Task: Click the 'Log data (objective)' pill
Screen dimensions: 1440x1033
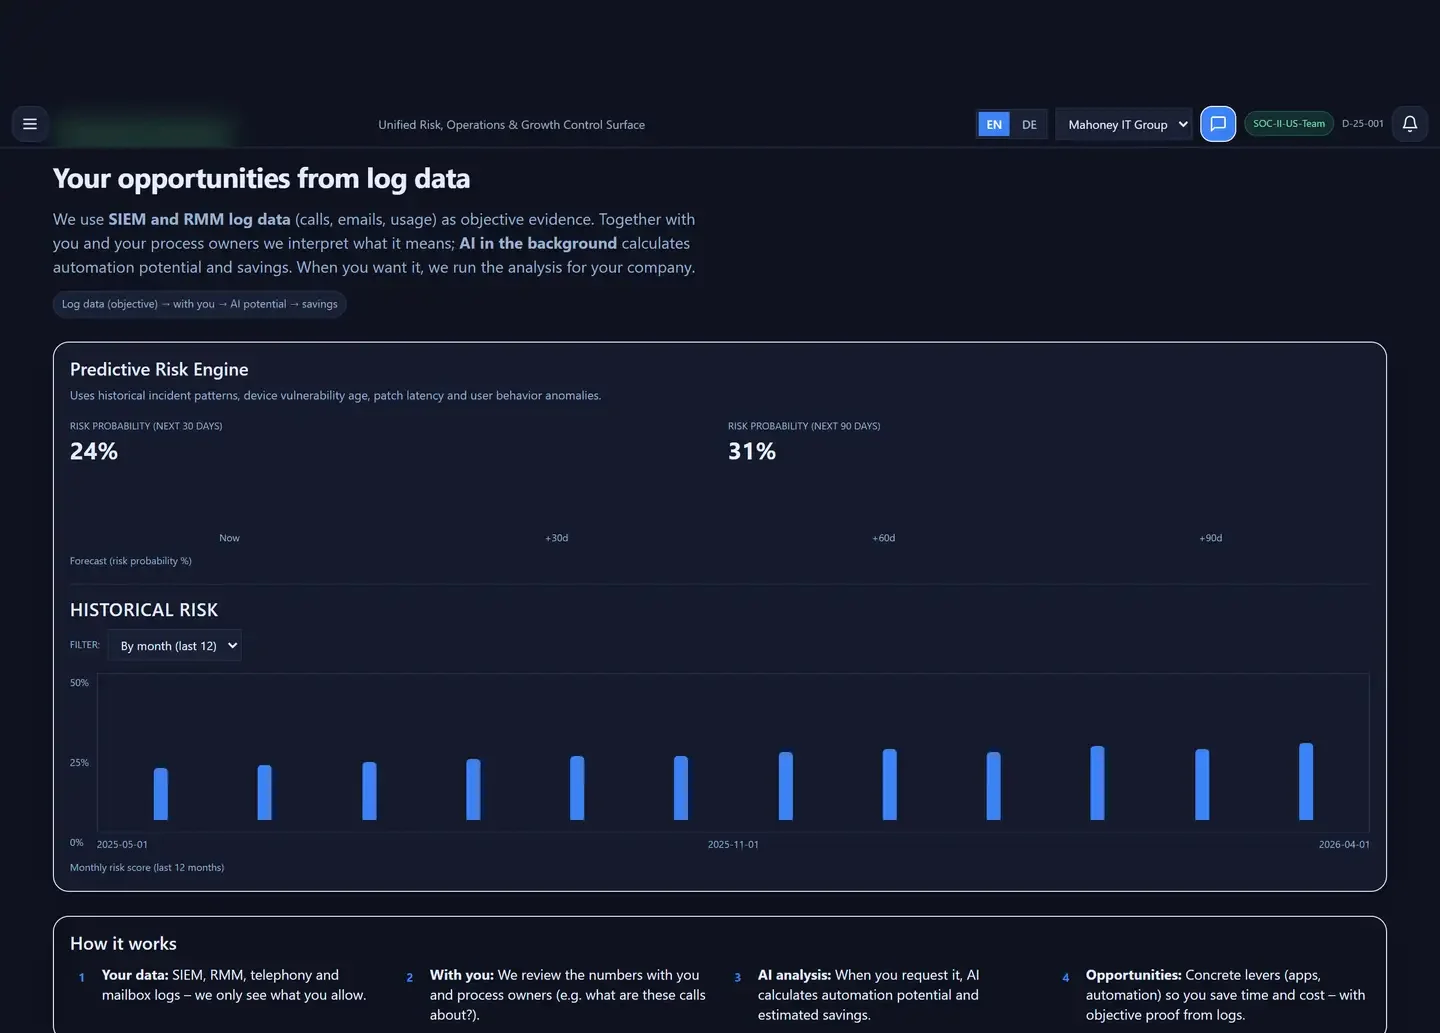Action: tap(199, 304)
